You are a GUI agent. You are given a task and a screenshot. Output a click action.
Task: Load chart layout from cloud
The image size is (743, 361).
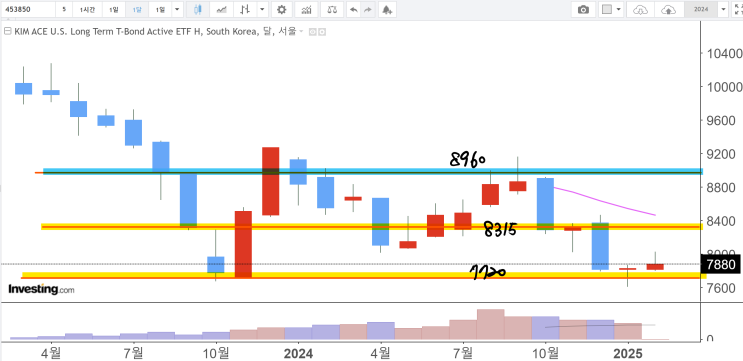[x=640, y=9]
